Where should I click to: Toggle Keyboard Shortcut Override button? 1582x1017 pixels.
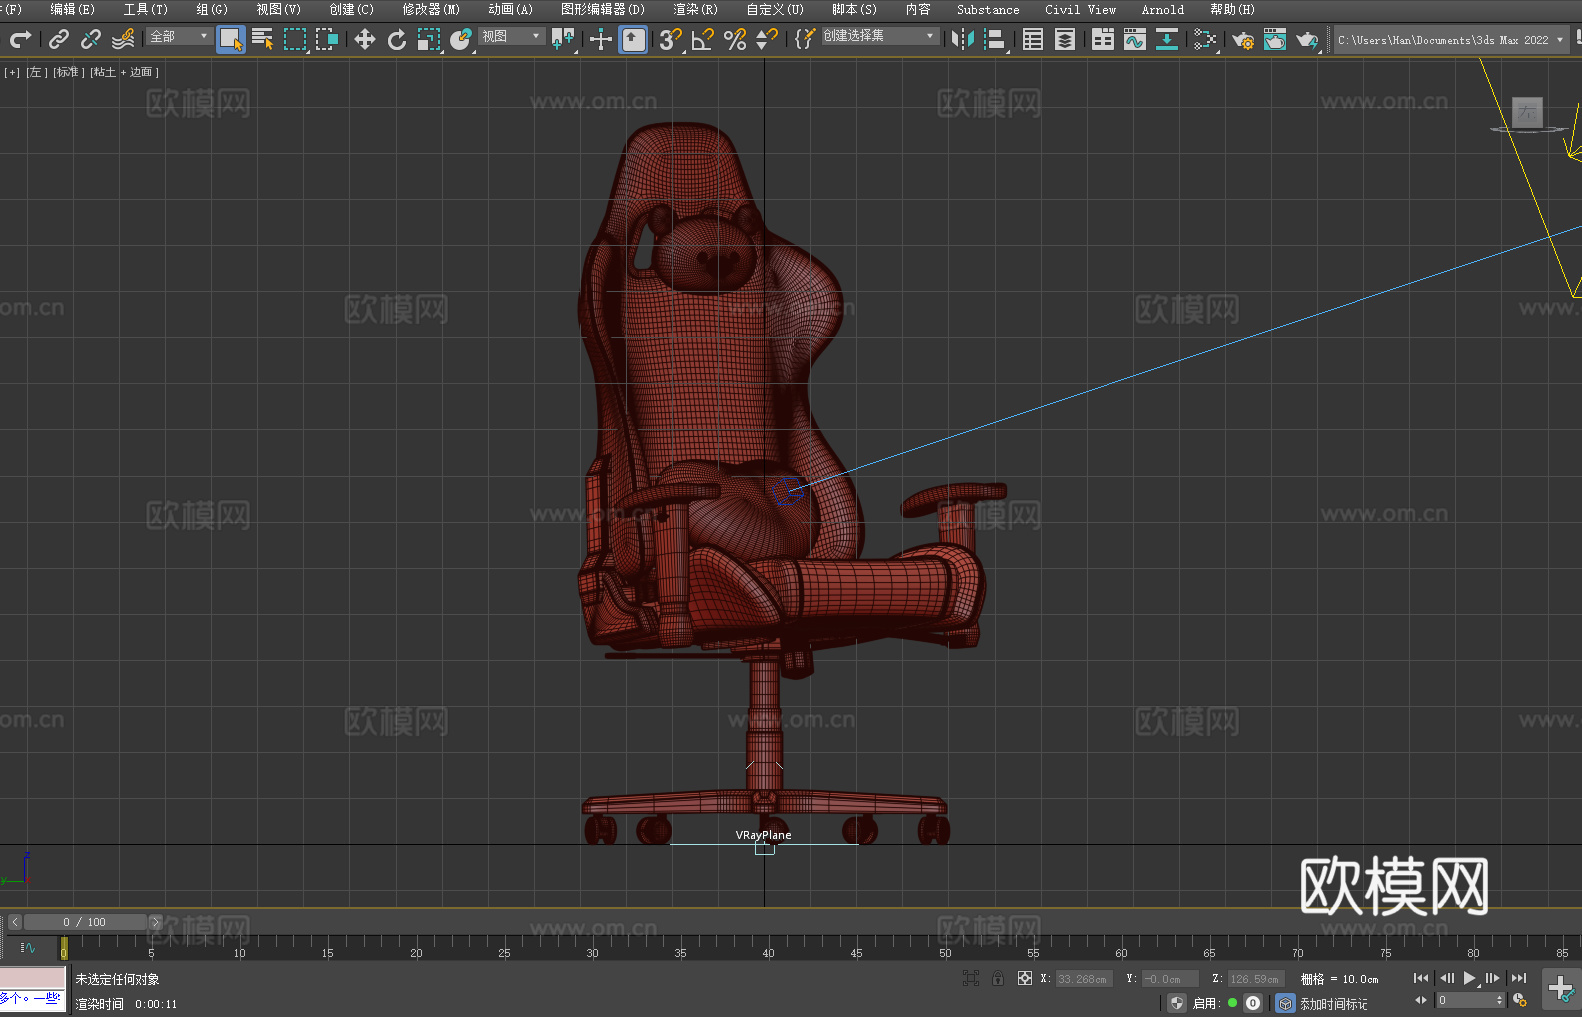click(x=633, y=39)
